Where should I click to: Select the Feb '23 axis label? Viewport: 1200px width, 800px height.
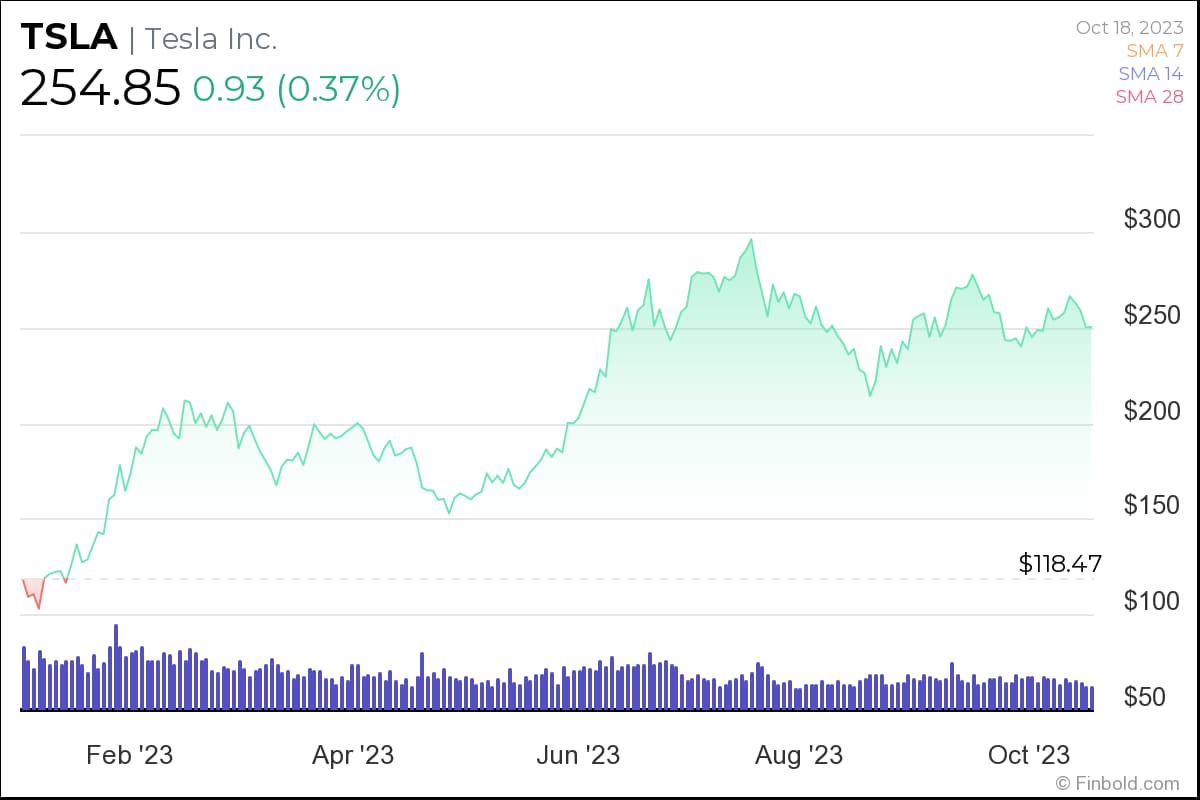pos(130,755)
